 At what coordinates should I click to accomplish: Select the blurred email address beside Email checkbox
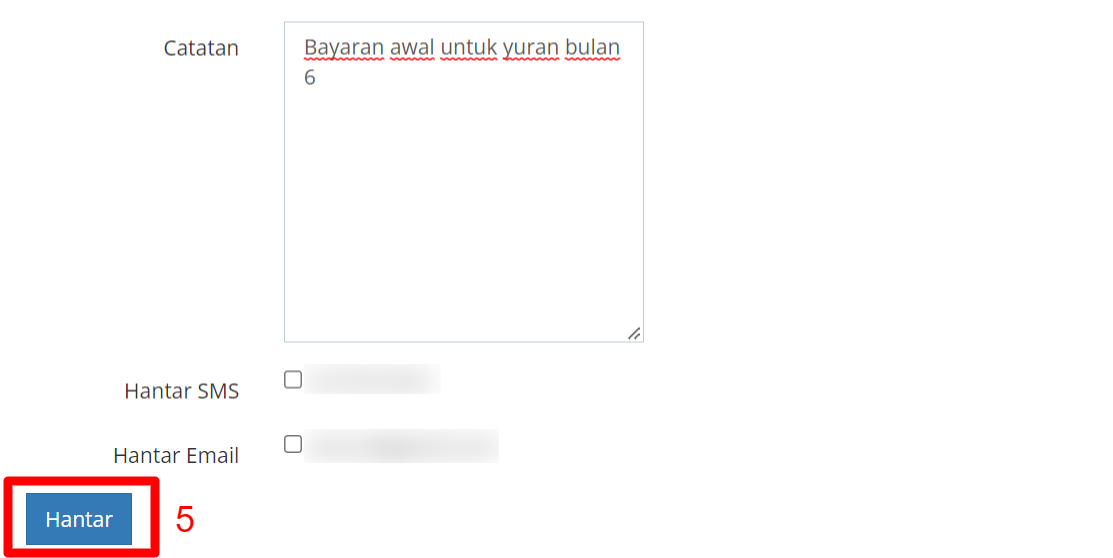(401, 446)
